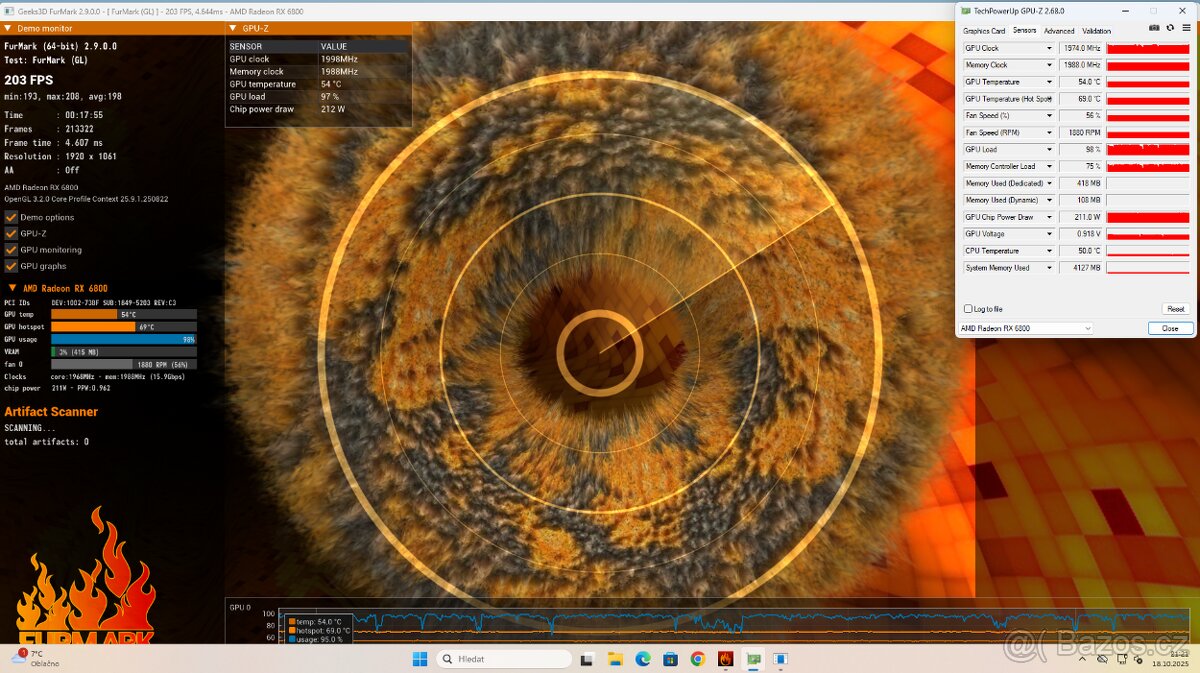Open File Explorer from the taskbar

(x=615, y=659)
